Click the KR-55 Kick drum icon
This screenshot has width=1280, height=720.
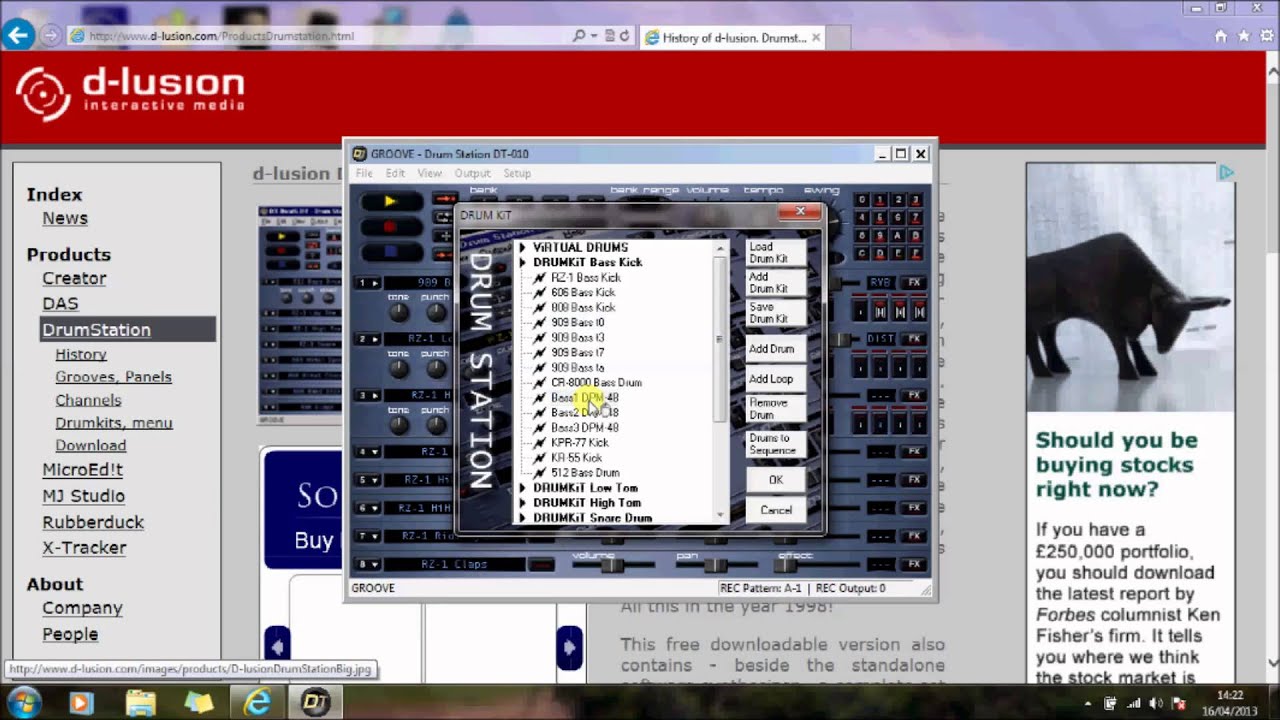[540, 457]
